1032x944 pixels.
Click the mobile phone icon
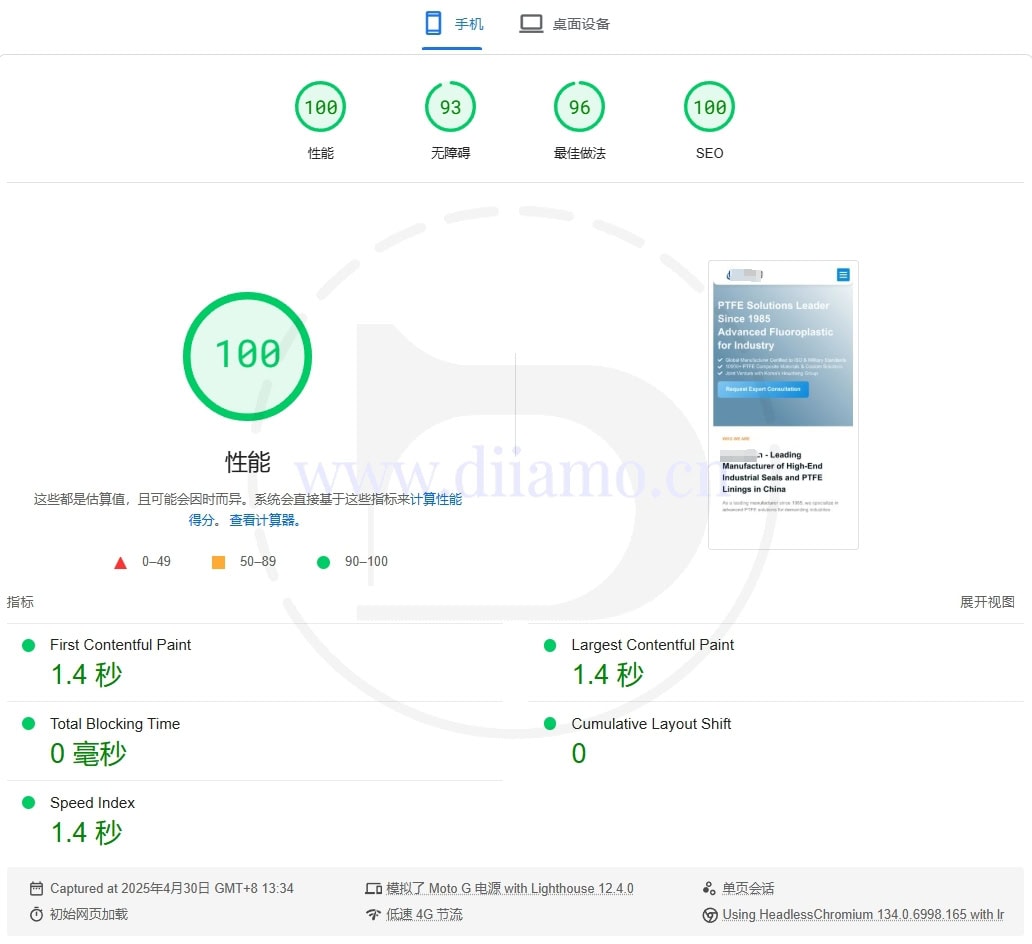[x=433, y=23]
